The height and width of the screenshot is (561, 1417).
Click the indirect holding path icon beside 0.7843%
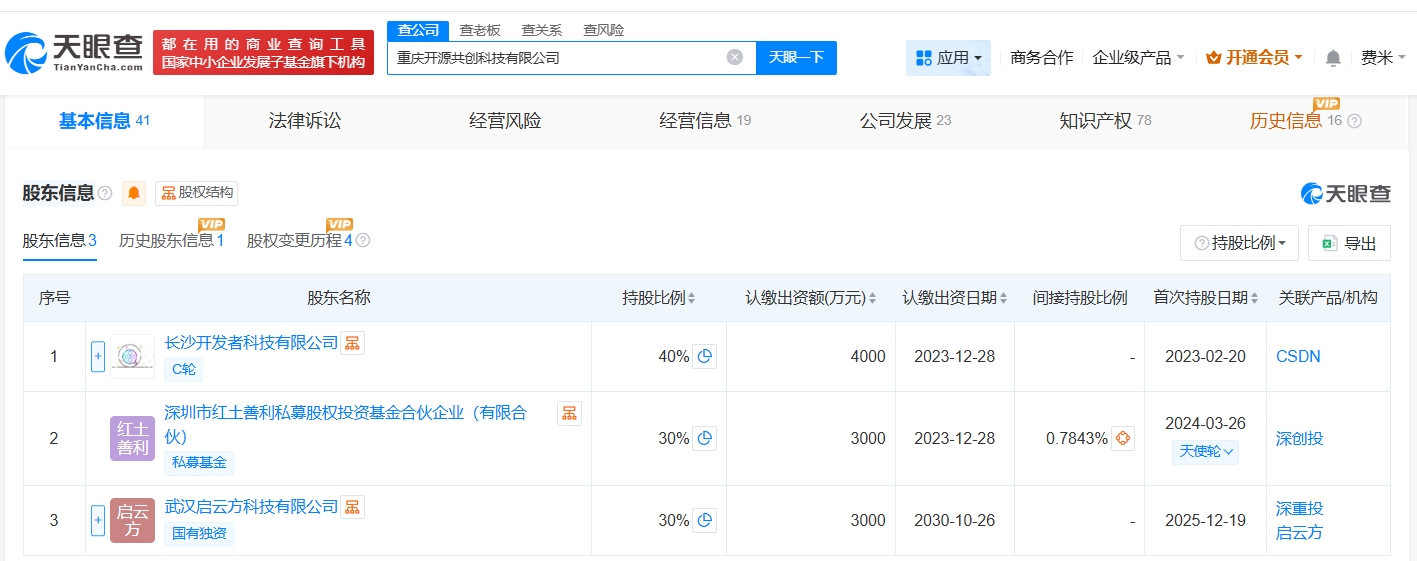tap(1122, 438)
